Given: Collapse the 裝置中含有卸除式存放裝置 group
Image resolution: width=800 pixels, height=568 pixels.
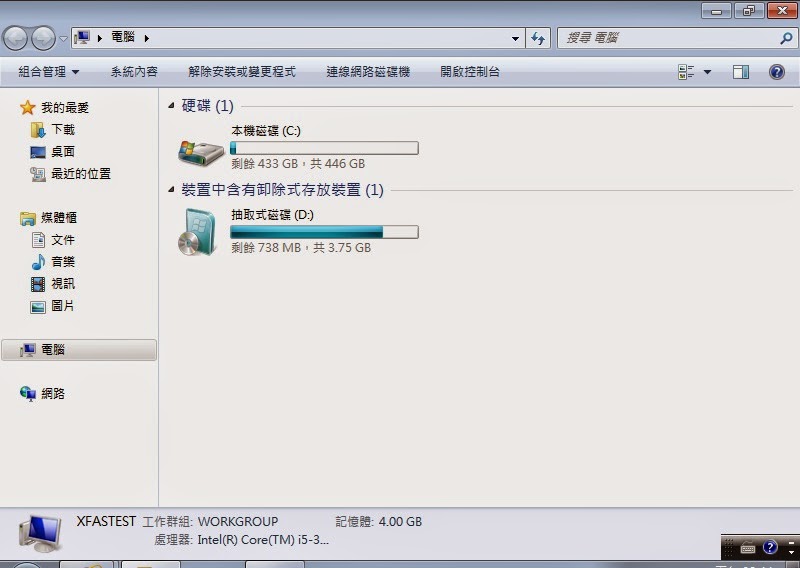Looking at the screenshot, I should click(171, 190).
